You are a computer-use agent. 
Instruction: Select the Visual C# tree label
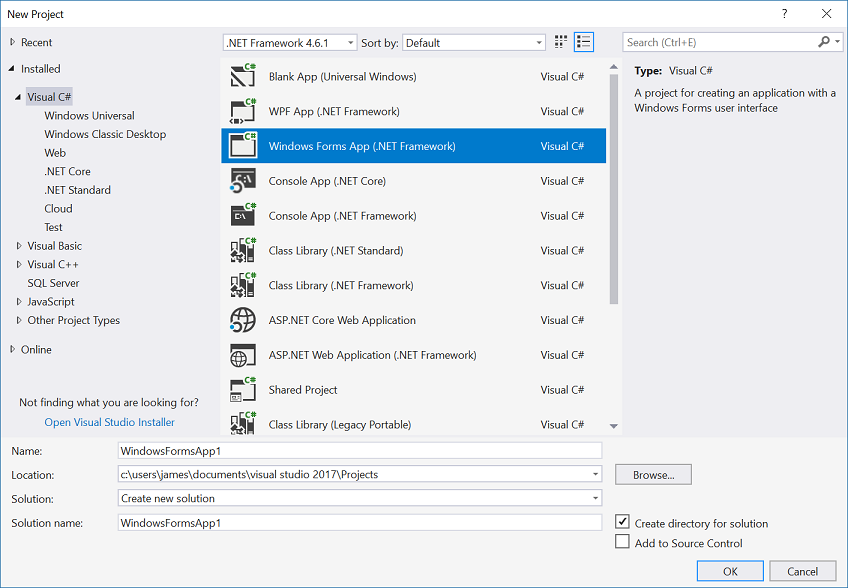[x=49, y=97]
